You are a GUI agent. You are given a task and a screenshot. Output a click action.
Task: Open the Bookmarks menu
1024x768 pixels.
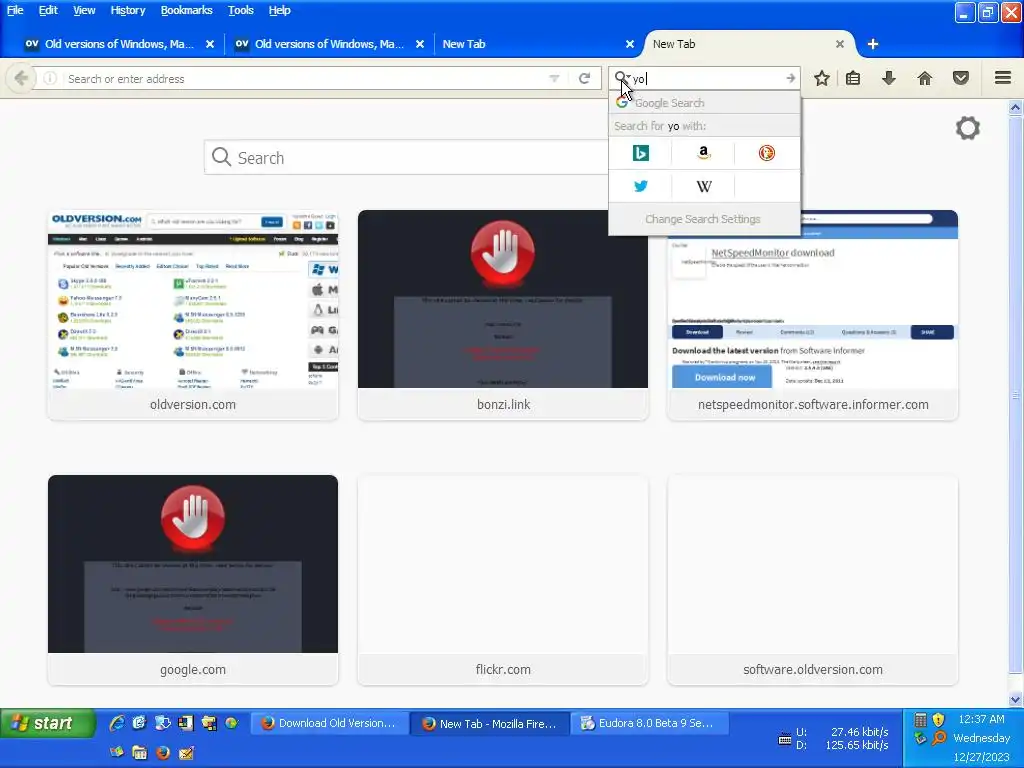[x=186, y=10]
